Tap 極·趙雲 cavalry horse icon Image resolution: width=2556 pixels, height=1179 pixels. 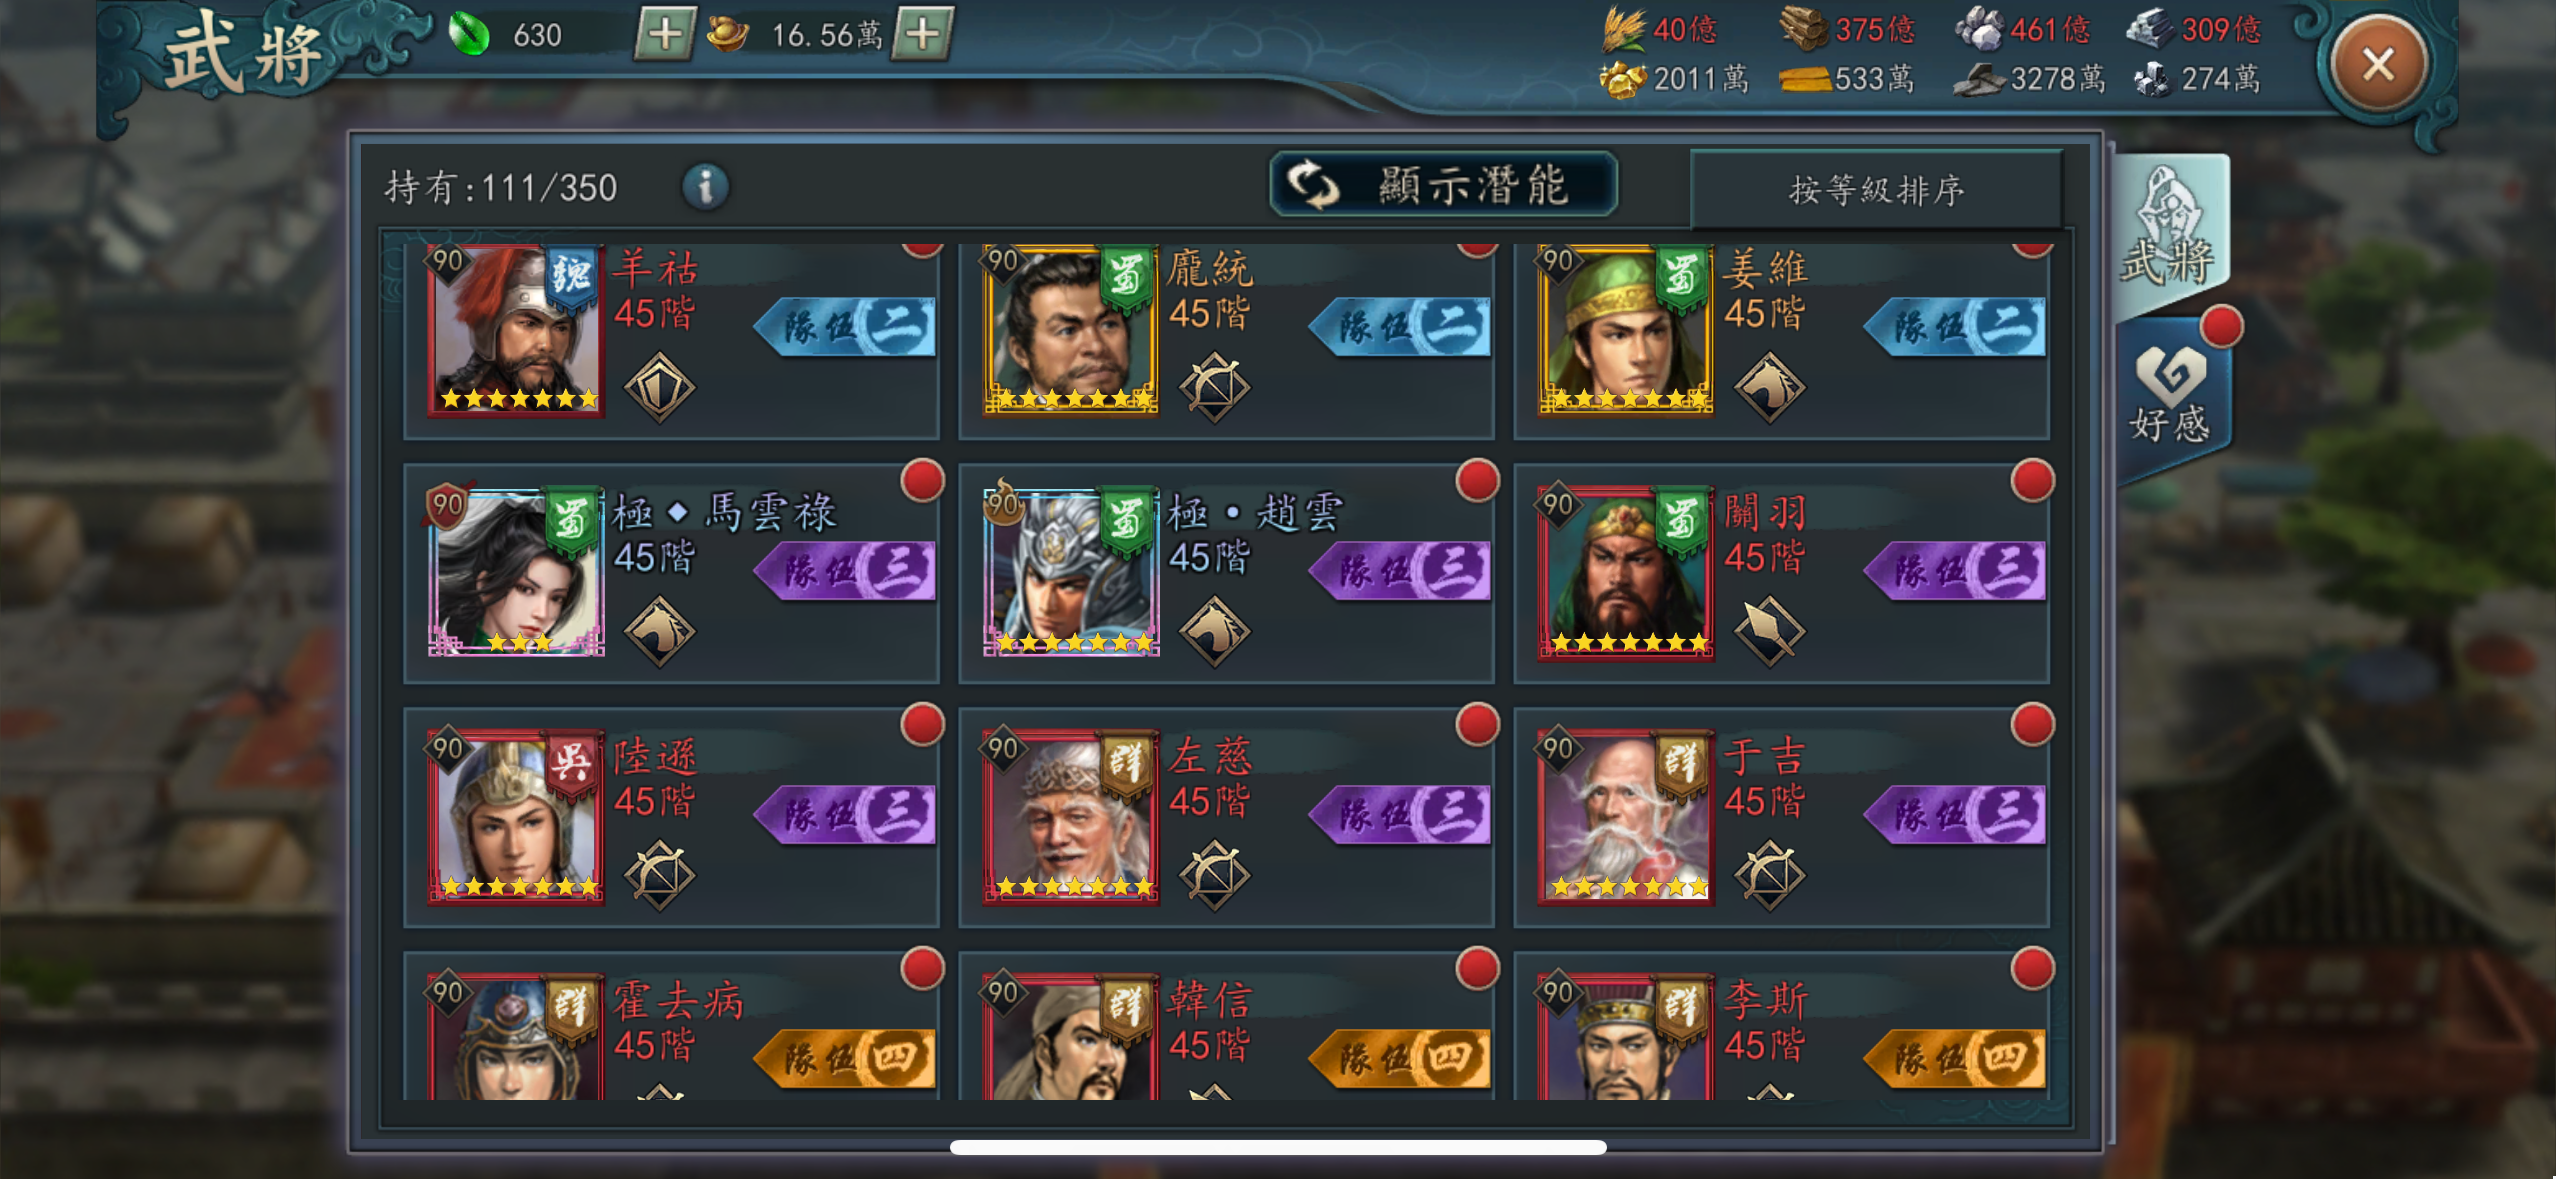click(x=1214, y=630)
